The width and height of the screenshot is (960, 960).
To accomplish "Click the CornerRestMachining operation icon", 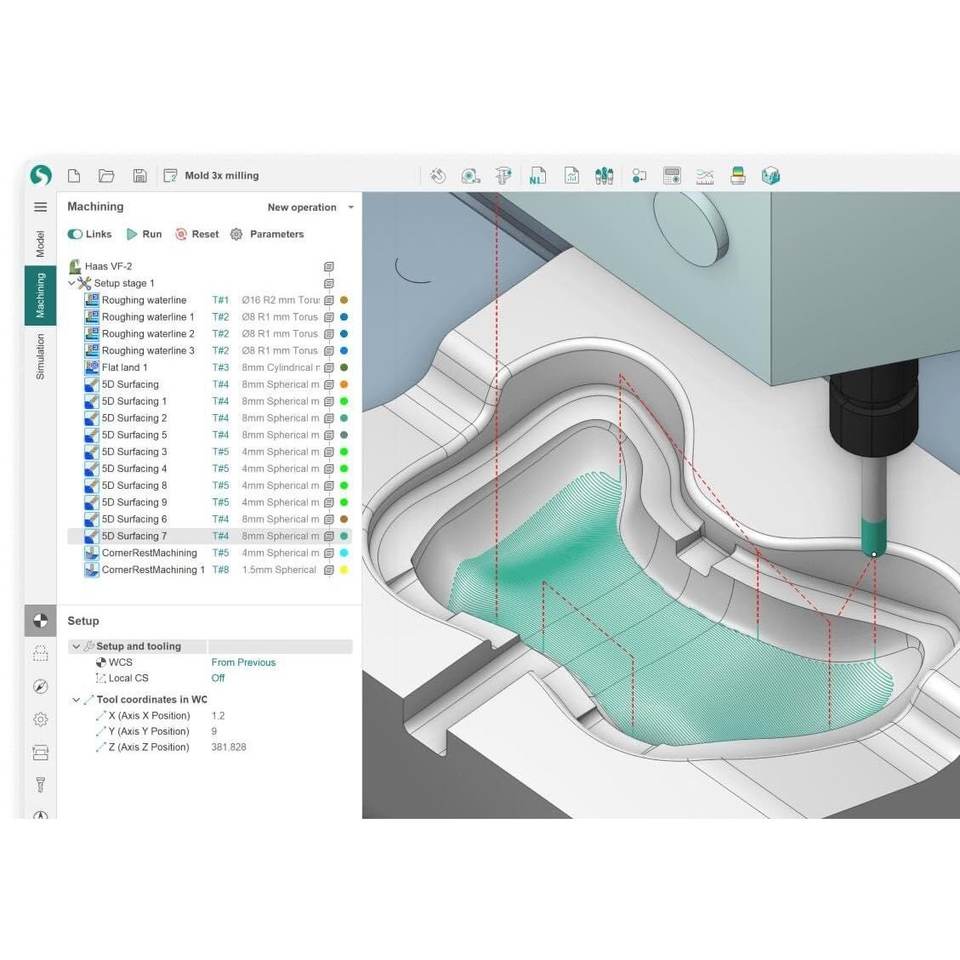I will (x=92, y=553).
